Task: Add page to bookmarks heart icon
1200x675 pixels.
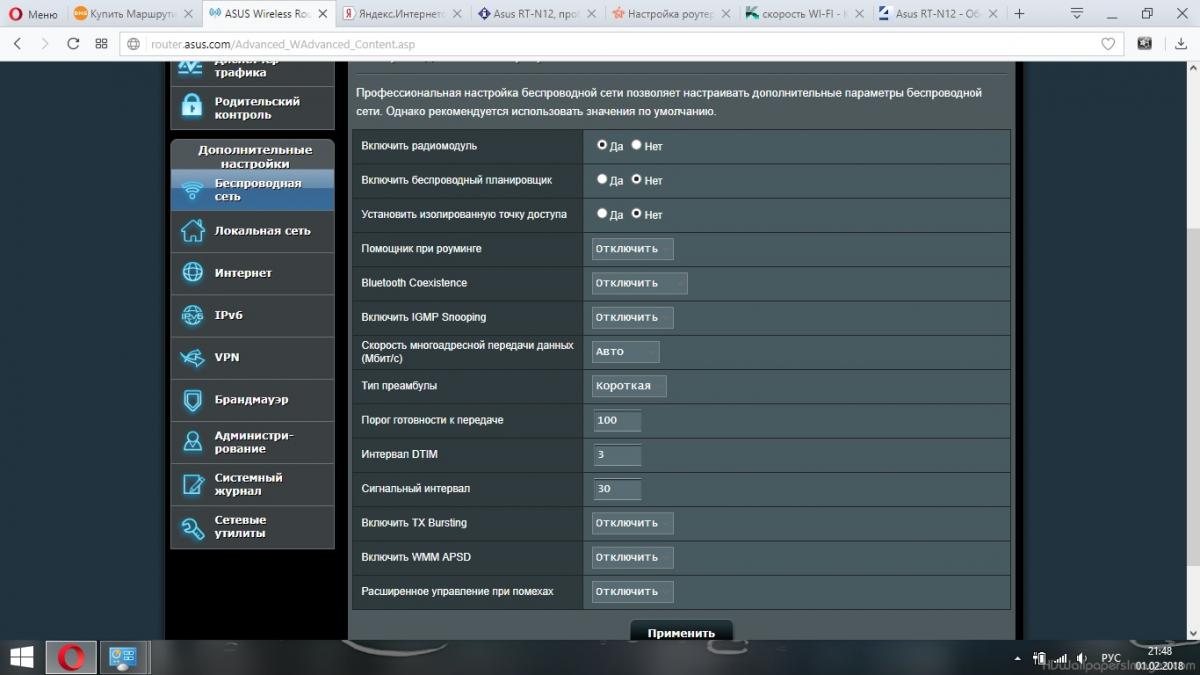Action: click(x=1107, y=44)
